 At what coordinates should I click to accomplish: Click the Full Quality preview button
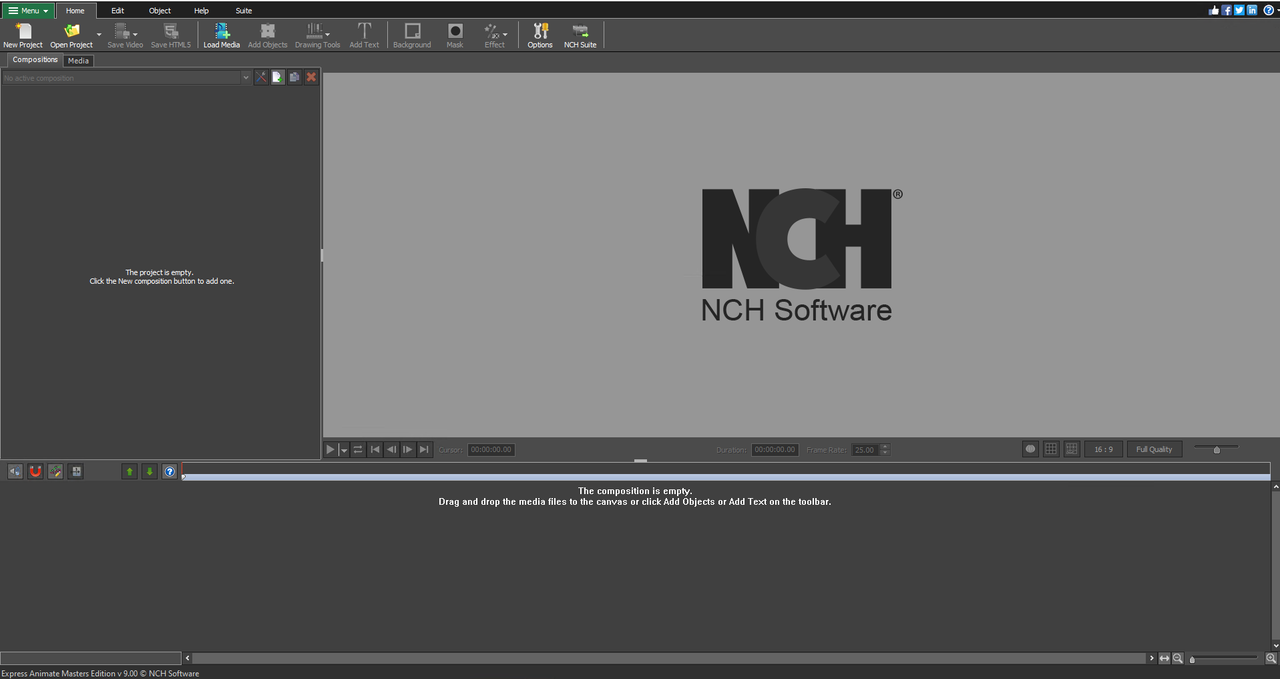point(1154,450)
